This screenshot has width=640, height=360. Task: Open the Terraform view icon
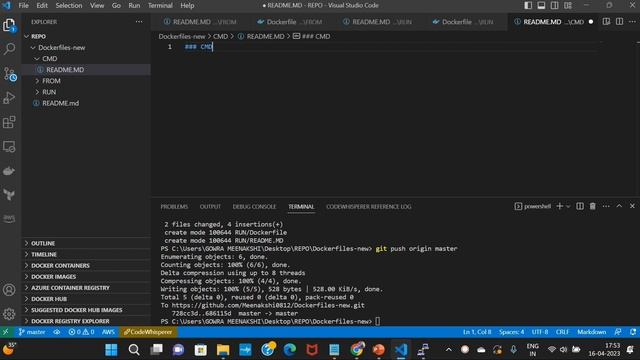9,195
